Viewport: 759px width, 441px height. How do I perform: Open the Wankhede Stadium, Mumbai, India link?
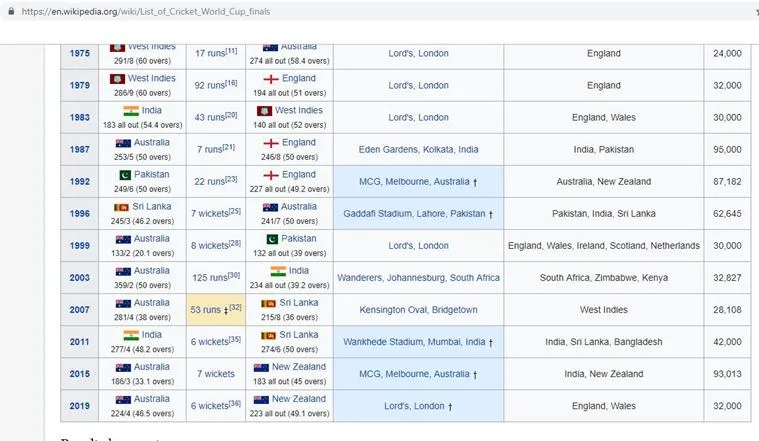(414, 342)
